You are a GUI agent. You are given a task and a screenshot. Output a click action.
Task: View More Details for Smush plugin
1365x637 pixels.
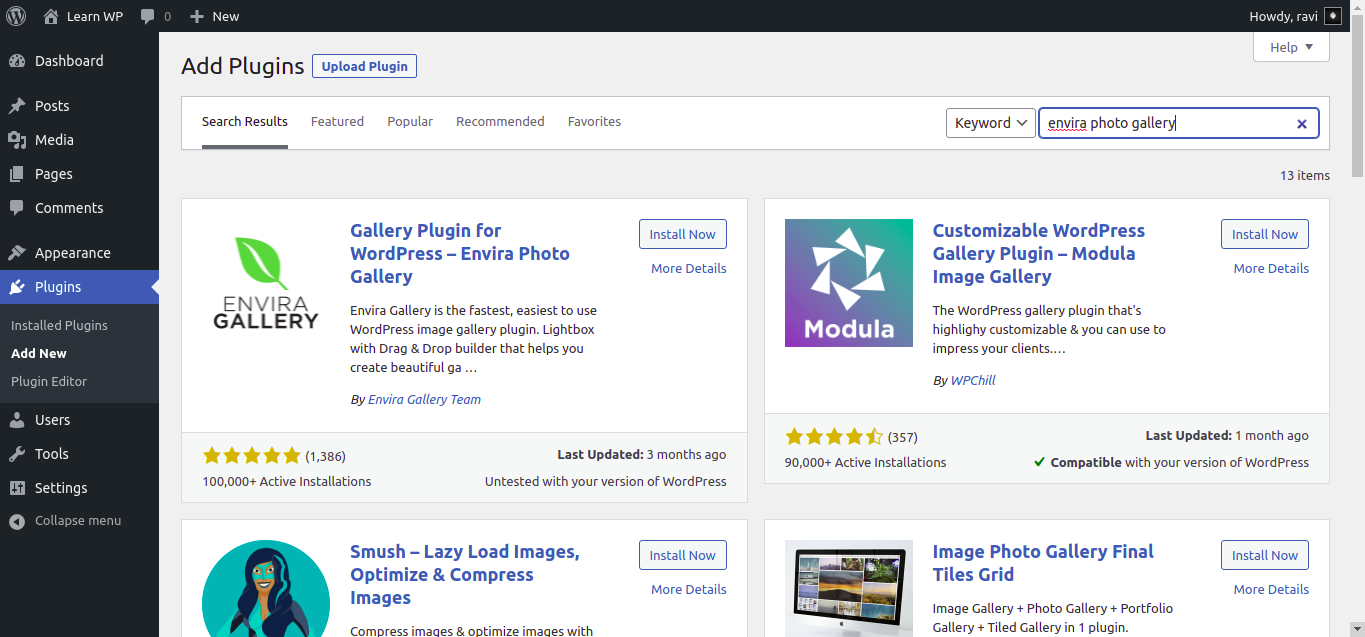click(689, 589)
